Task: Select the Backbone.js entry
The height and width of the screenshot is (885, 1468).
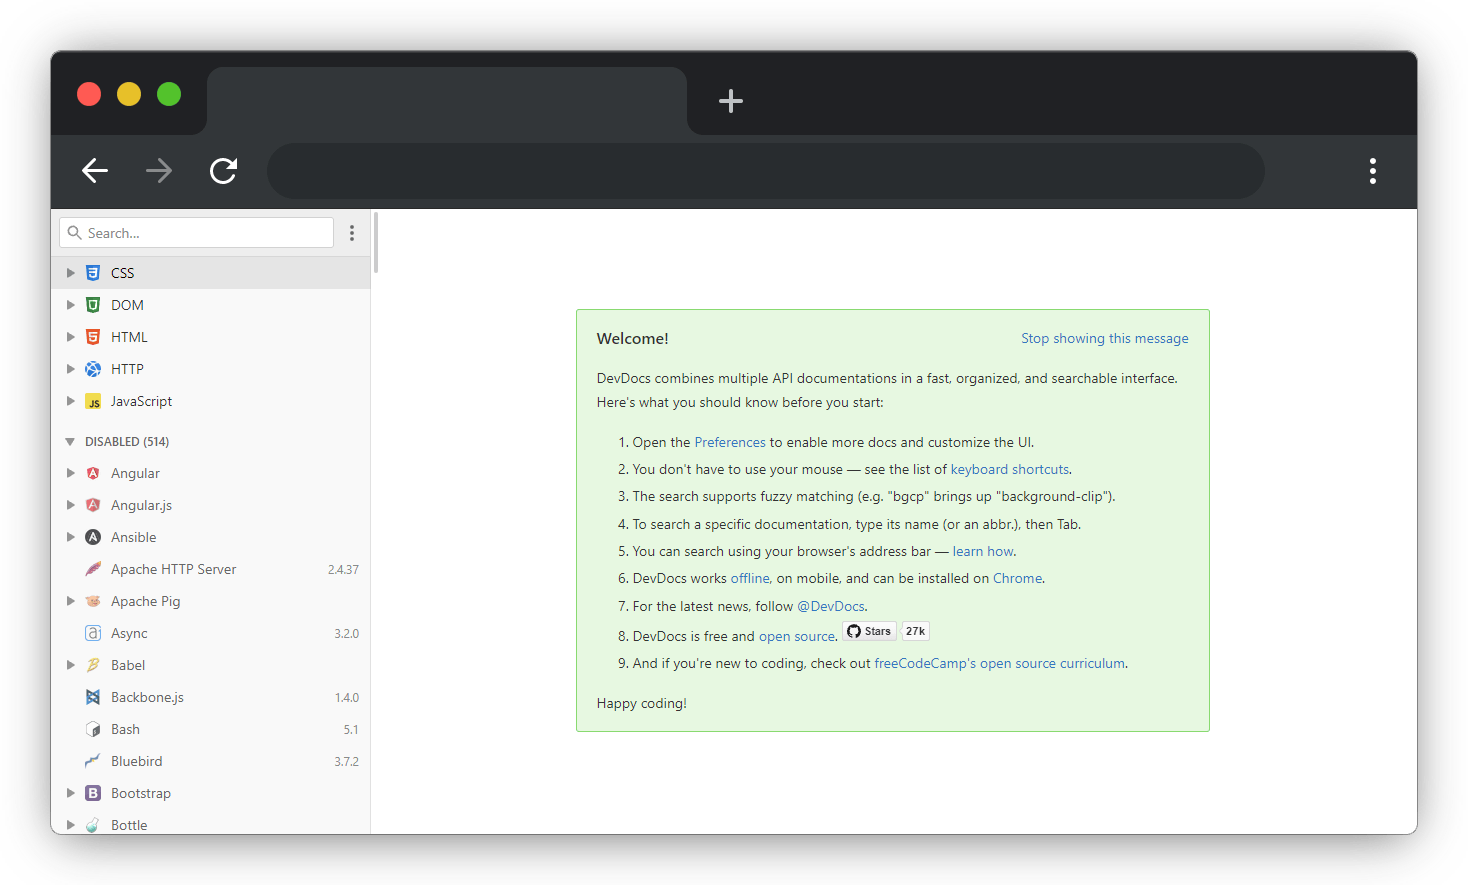Action: pos(211,697)
